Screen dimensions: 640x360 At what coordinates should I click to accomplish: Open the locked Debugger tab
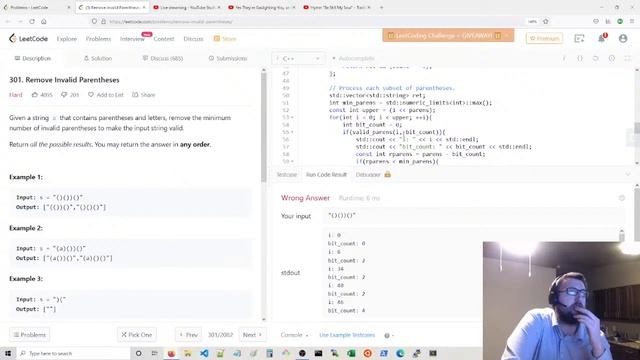(x=373, y=174)
